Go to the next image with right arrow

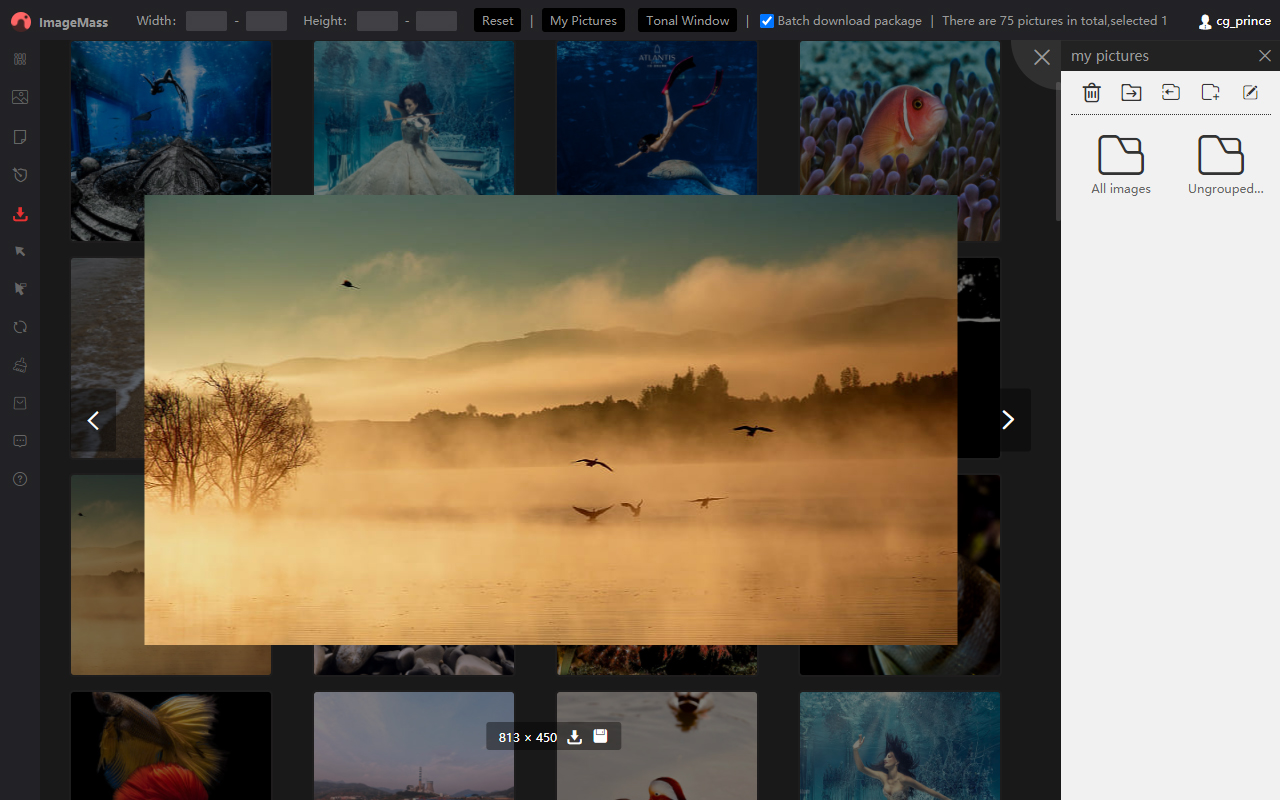(x=1008, y=420)
